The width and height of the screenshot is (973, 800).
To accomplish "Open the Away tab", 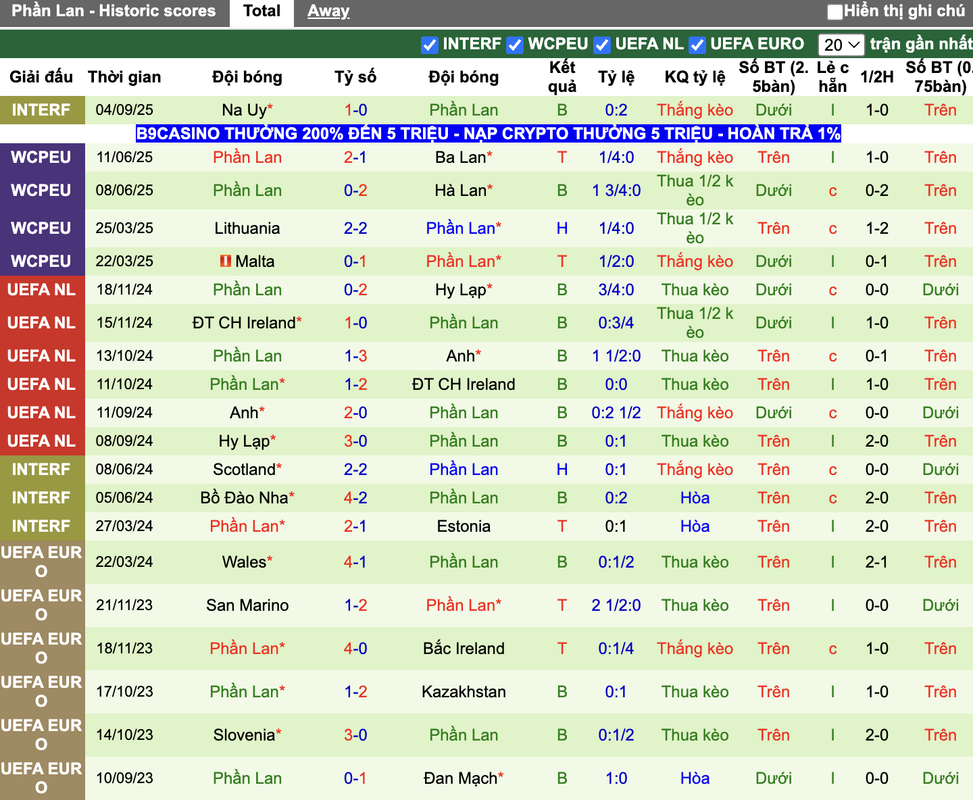I will (328, 11).
